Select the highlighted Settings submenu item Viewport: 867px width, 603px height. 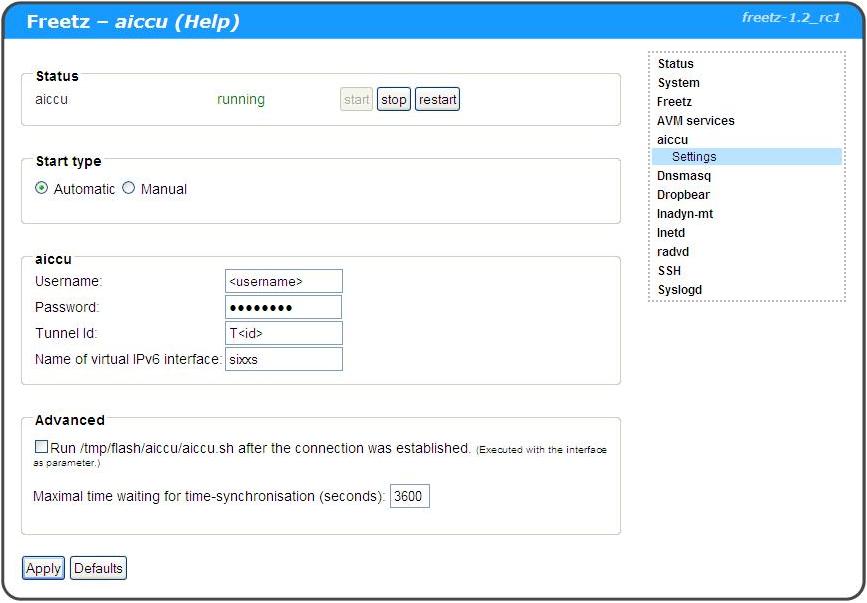click(746, 157)
